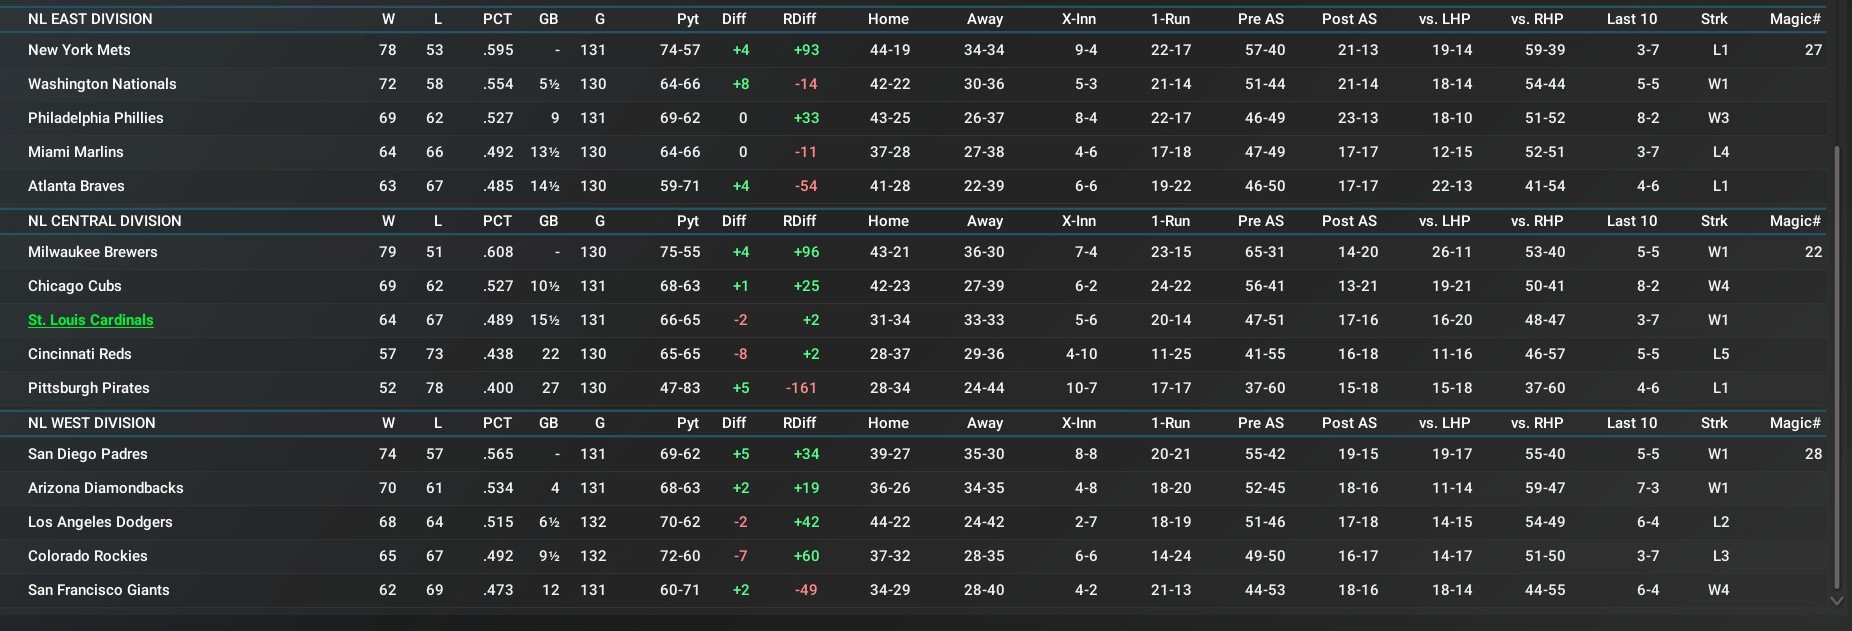This screenshot has height=631, width=1852.
Task: Select the Mets +93 run differential cell
Action: pyautogui.click(x=806, y=50)
